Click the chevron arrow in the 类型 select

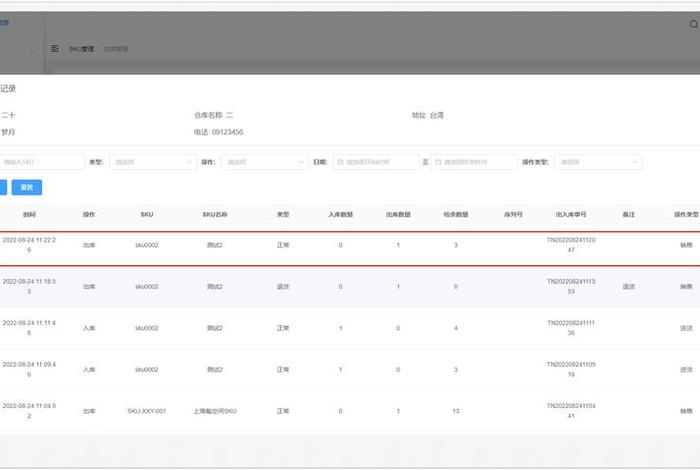[x=189, y=162]
